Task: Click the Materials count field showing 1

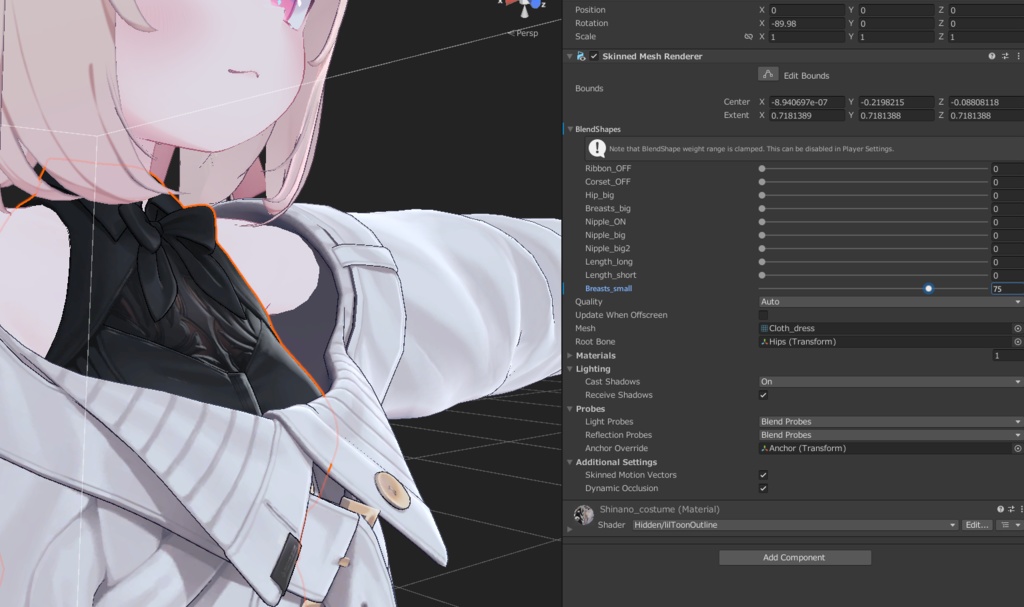Action: 1008,355
